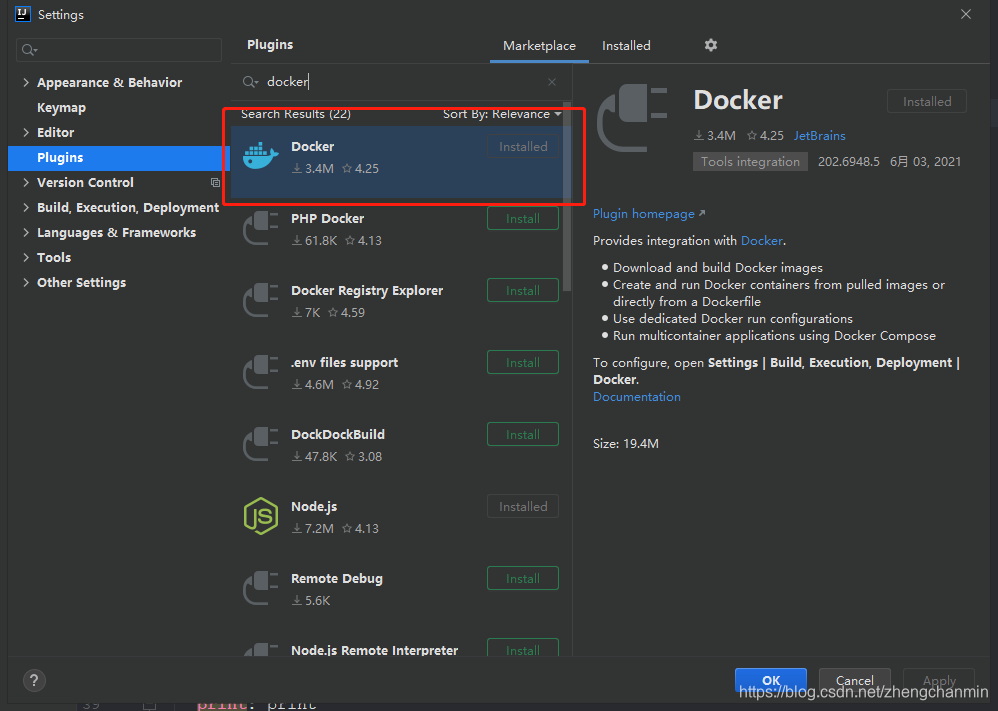Open the Plugin homepage link
This screenshot has height=711, width=998.
click(x=643, y=213)
